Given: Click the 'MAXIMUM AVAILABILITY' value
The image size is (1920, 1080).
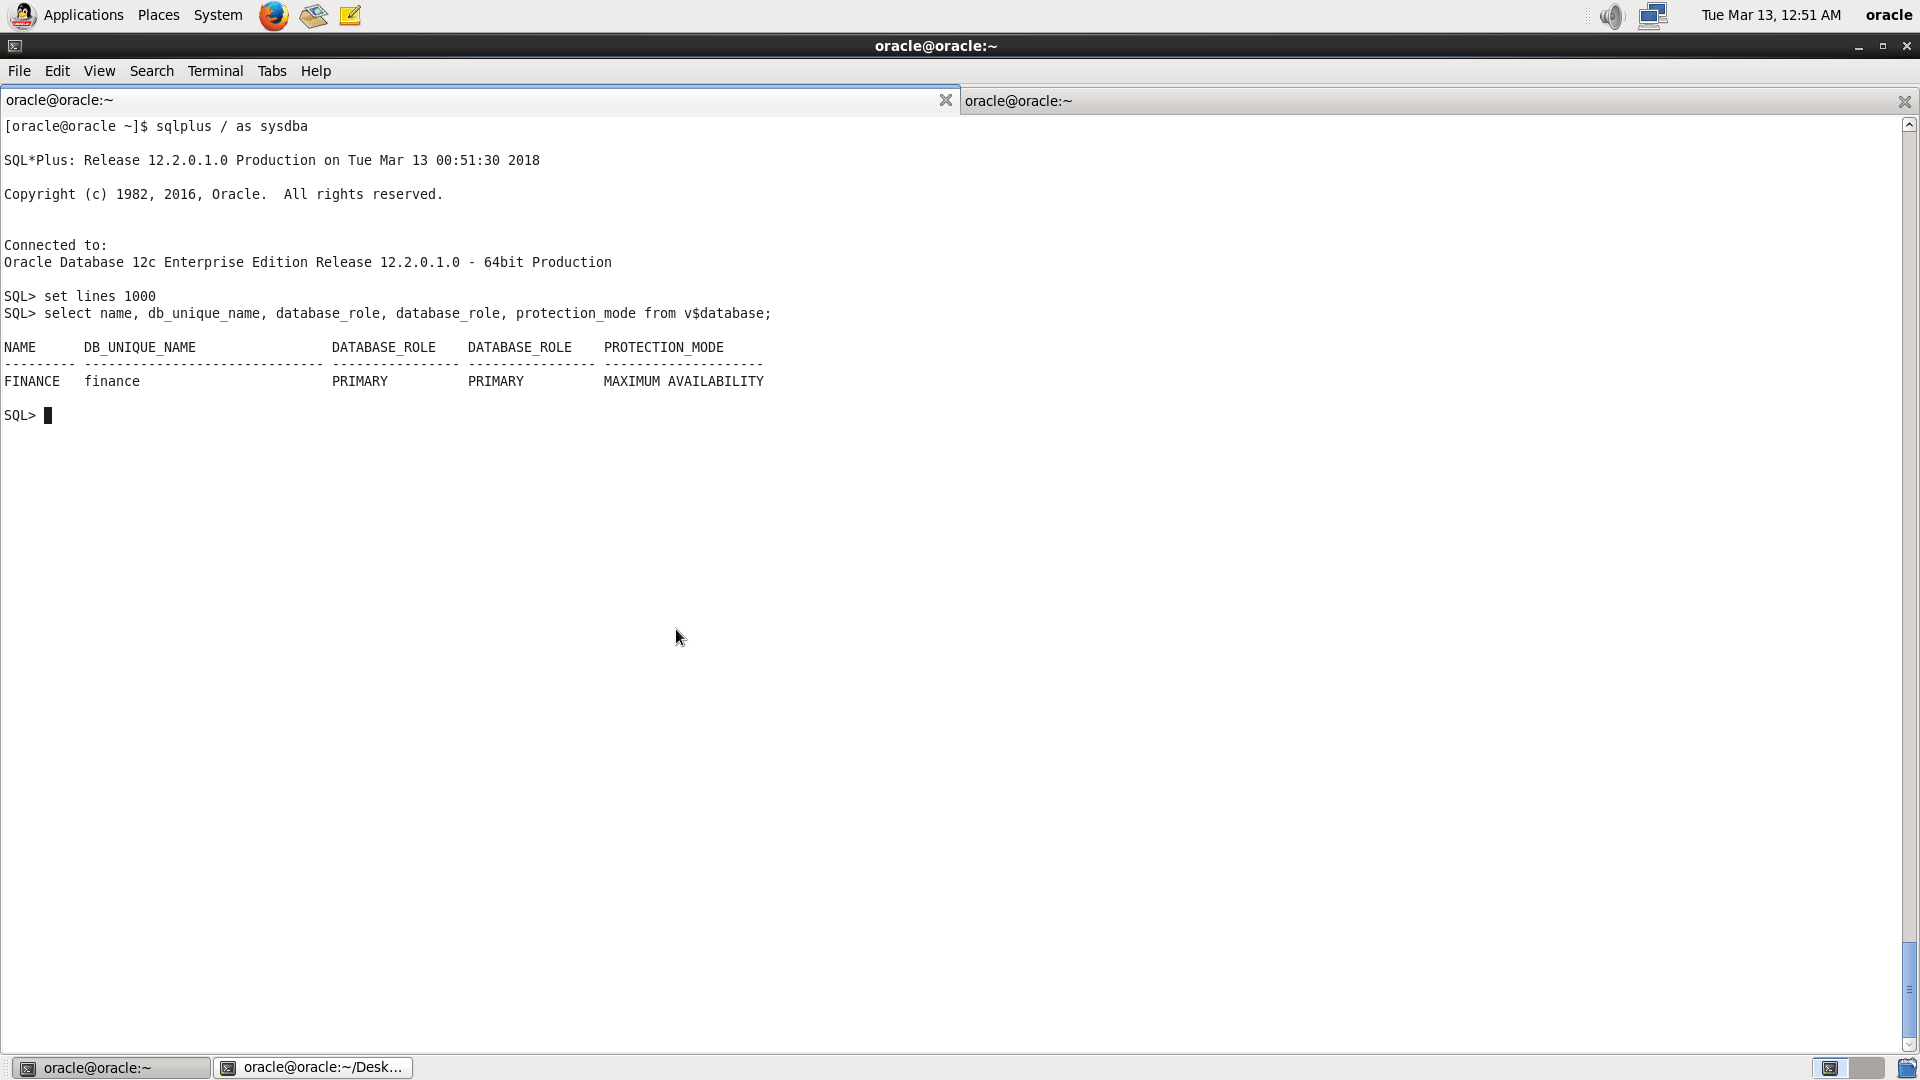Looking at the screenshot, I should pos(684,381).
